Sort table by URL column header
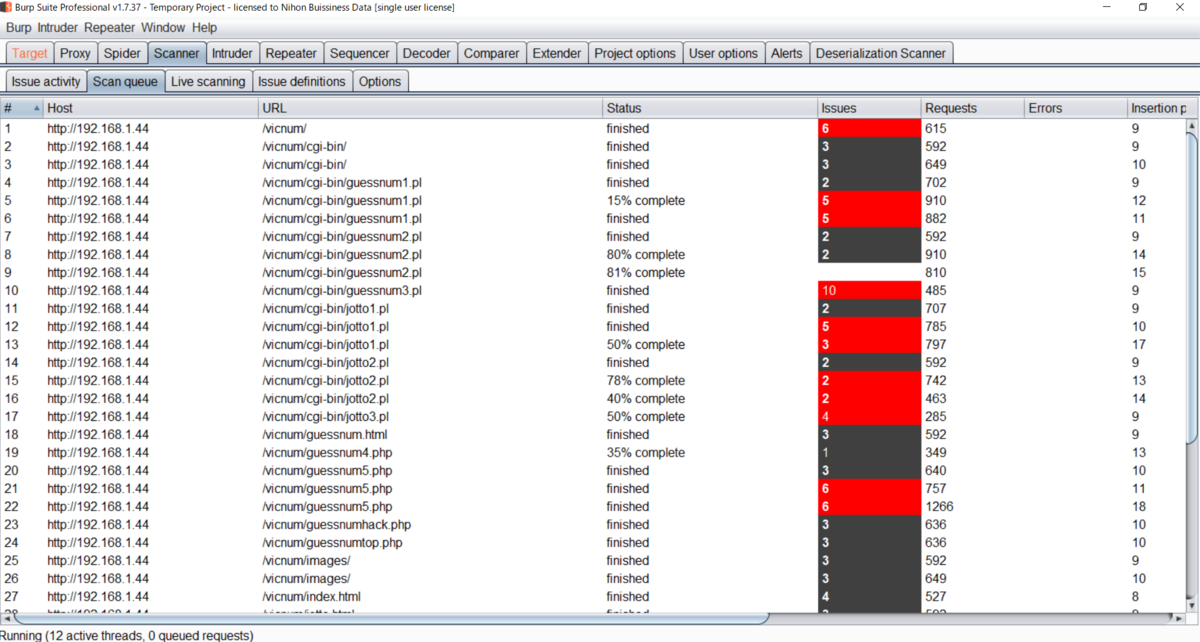Viewport: 1200px width, 642px height. (430, 108)
